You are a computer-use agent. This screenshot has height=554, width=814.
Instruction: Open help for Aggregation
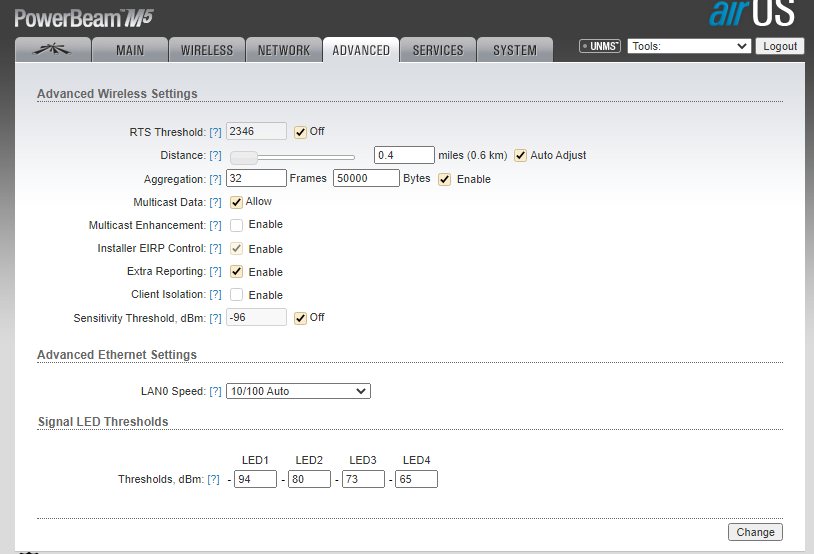pos(215,179)
